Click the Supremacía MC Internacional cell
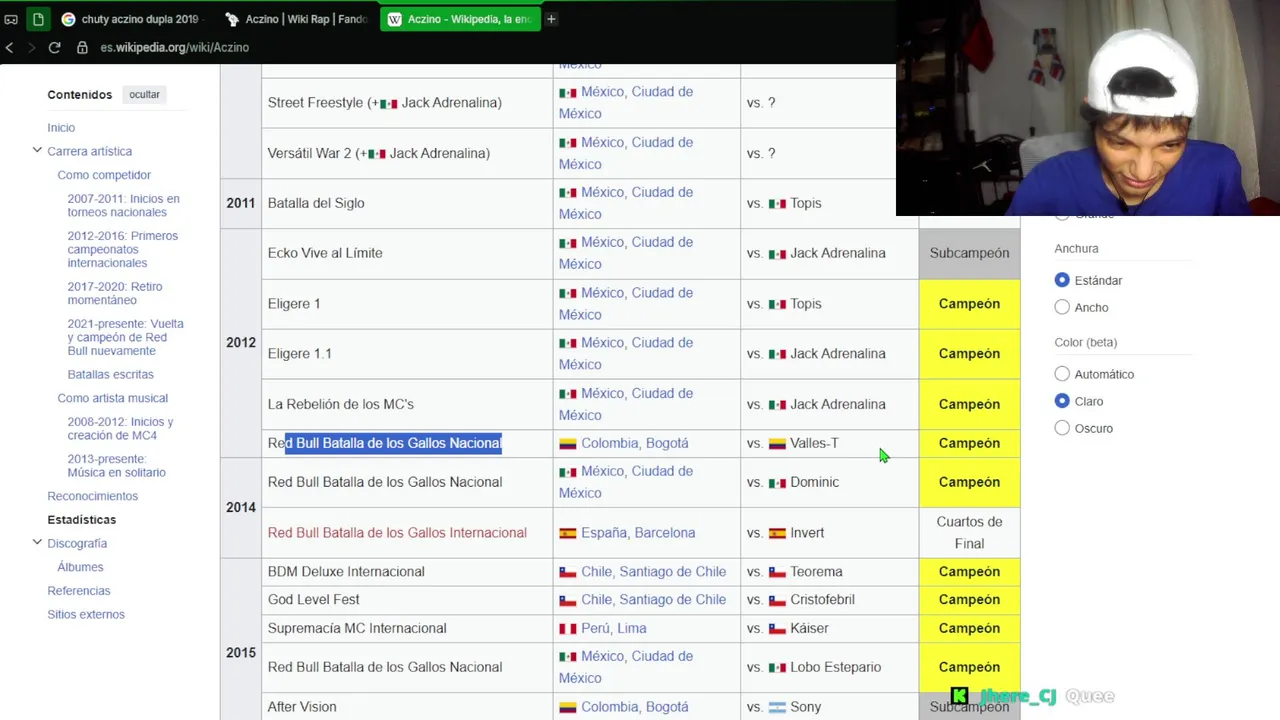Image resolution: width=1280 pixels, height=720 pixels. (407, 628)
